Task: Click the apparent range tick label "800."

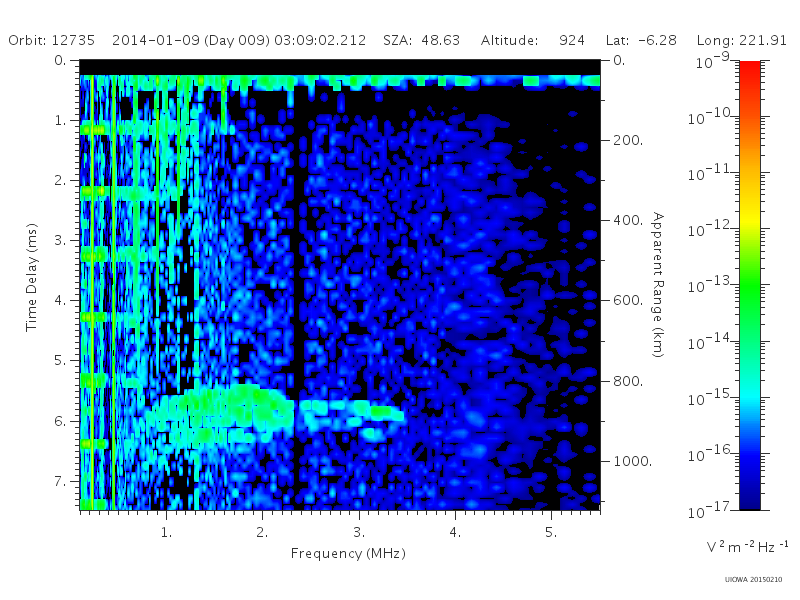Action: pos(628,381)
